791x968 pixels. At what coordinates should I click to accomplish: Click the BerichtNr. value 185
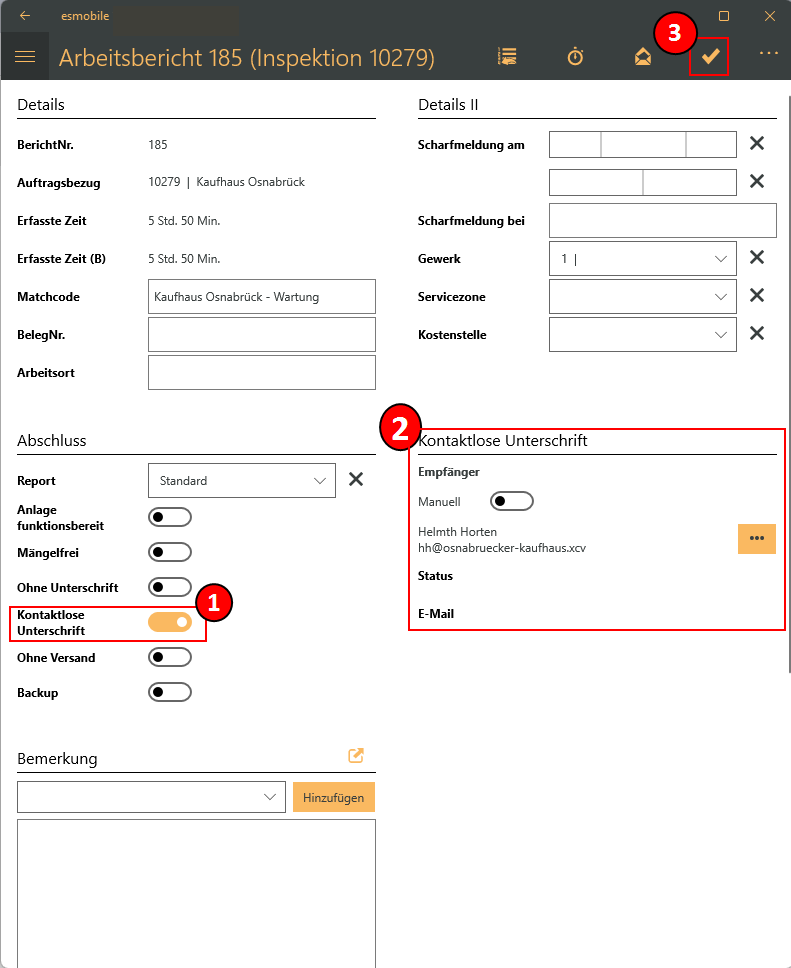tap(158, 144)
